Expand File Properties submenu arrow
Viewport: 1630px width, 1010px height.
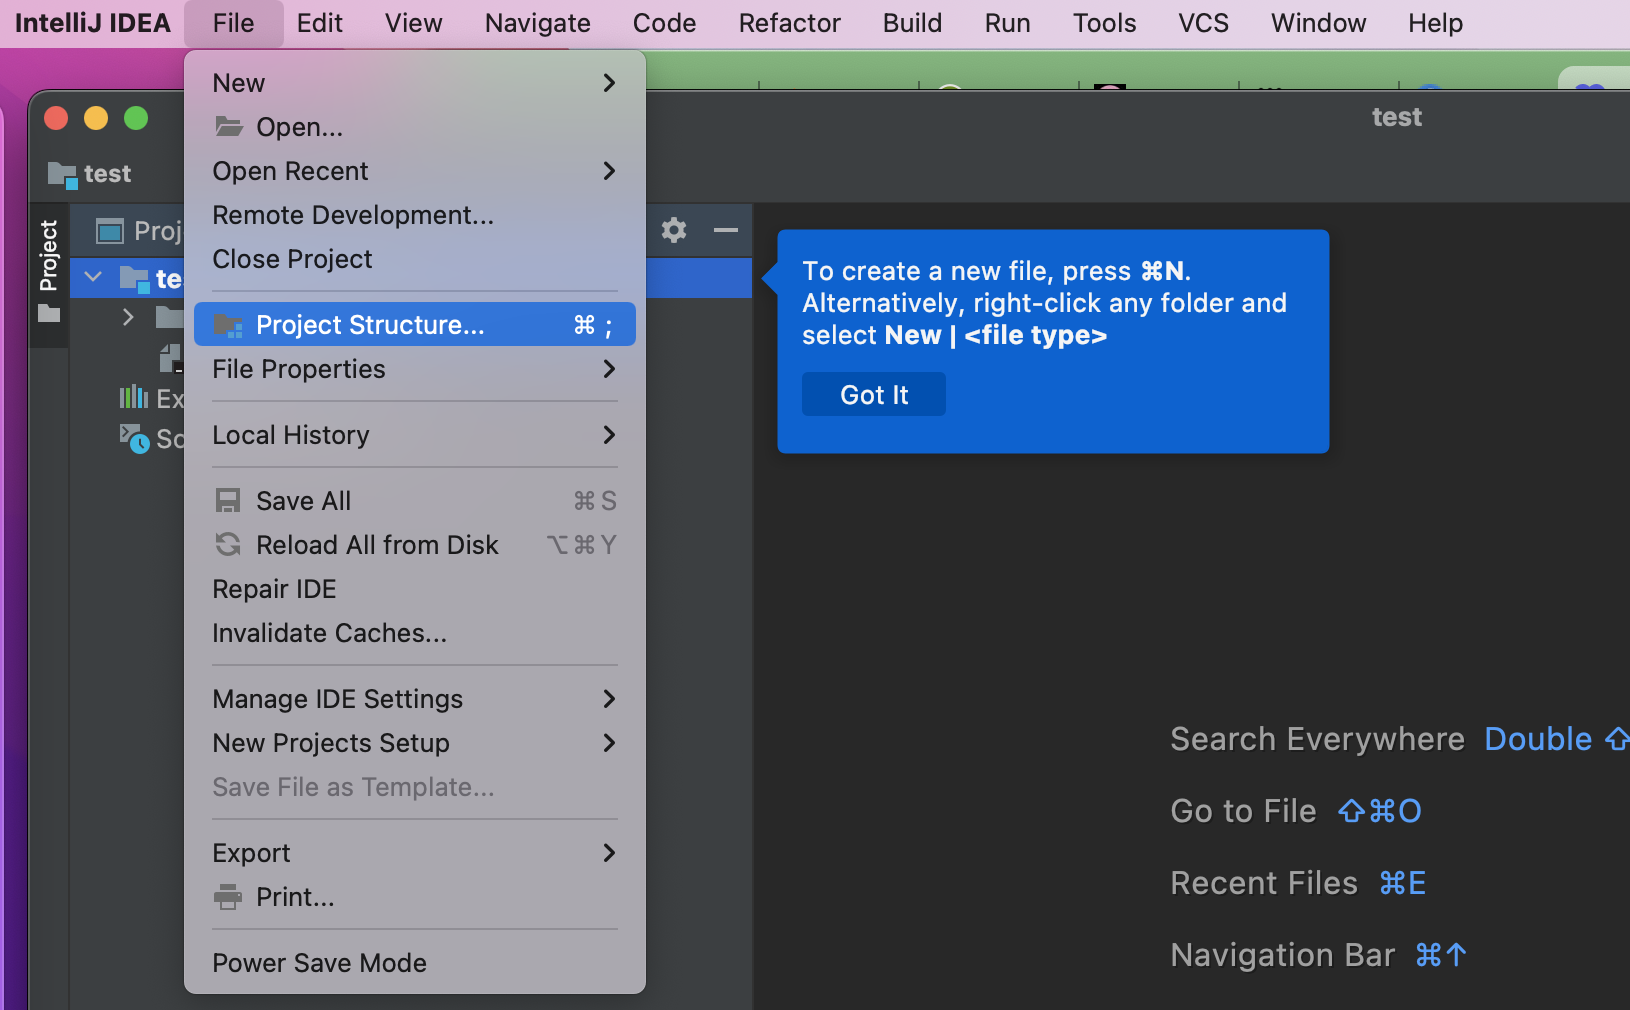[x=609, y=369]
